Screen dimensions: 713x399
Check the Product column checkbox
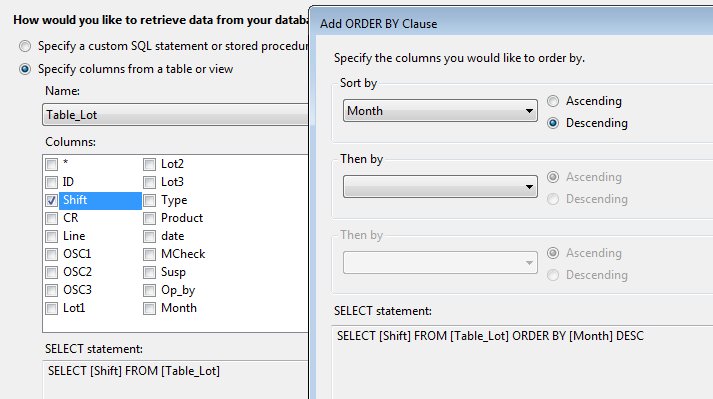click(x=149, y=218)
